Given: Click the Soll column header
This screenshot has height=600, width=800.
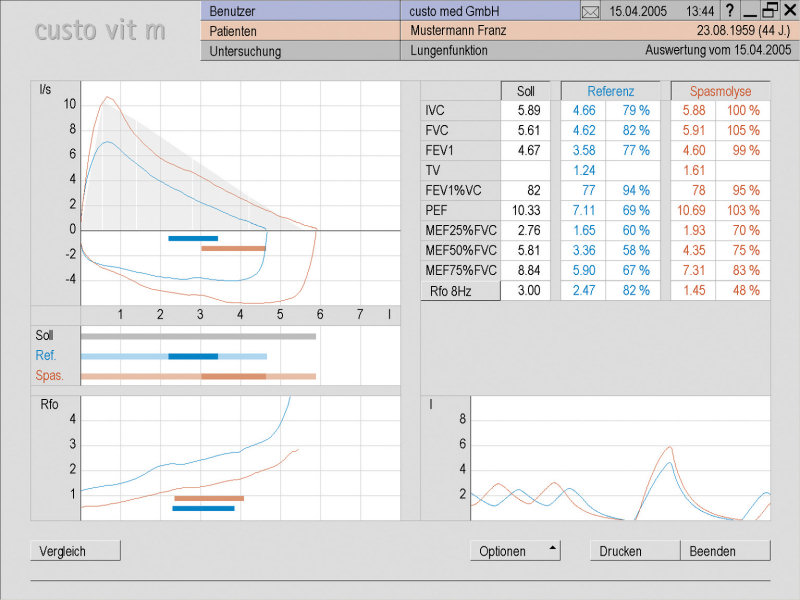Looking at the screenshot, I should (525, 91).
